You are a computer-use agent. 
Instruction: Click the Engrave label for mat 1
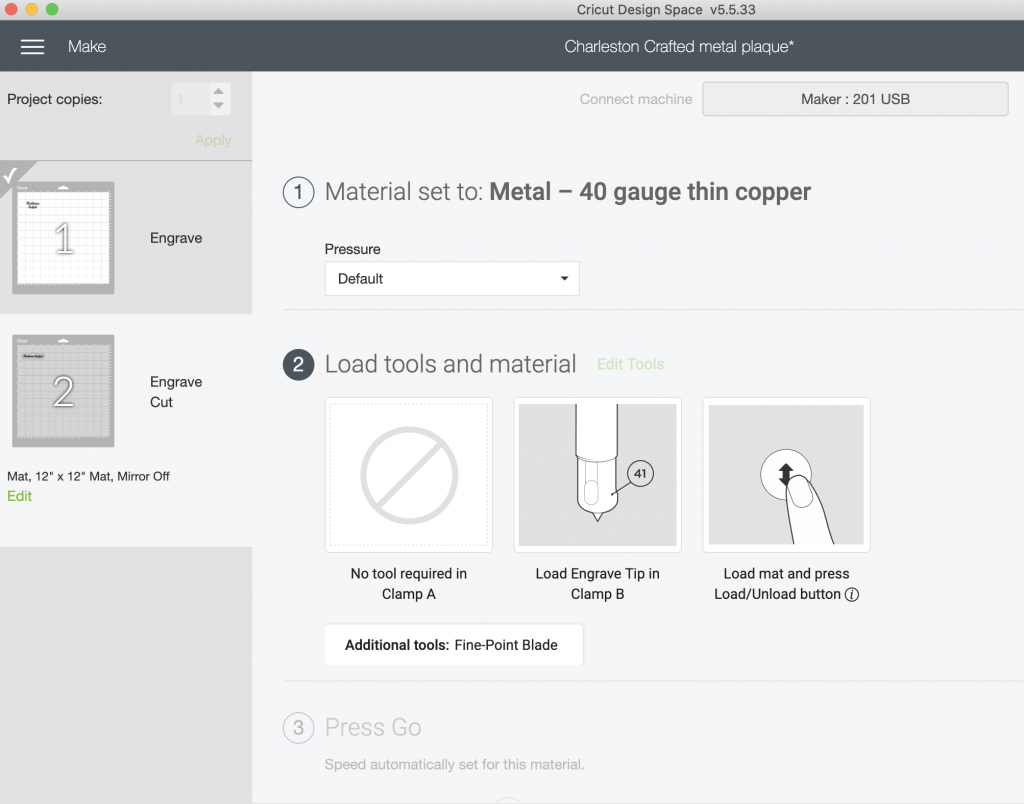point(176,238)
